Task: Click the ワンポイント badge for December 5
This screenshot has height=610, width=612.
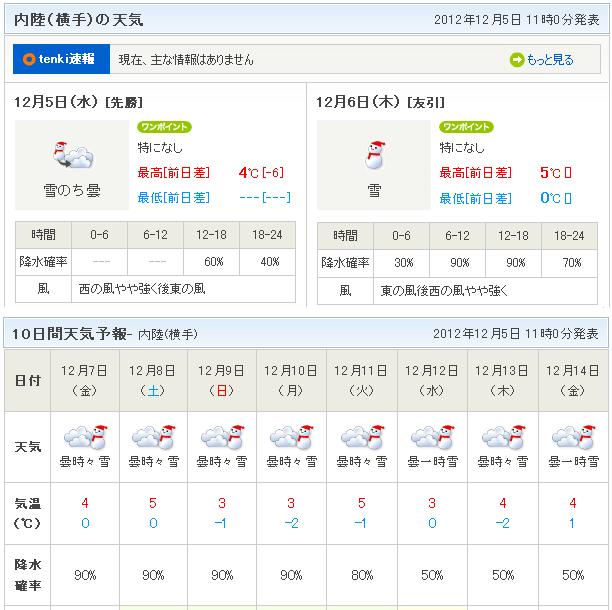Action: coord(164,127)
